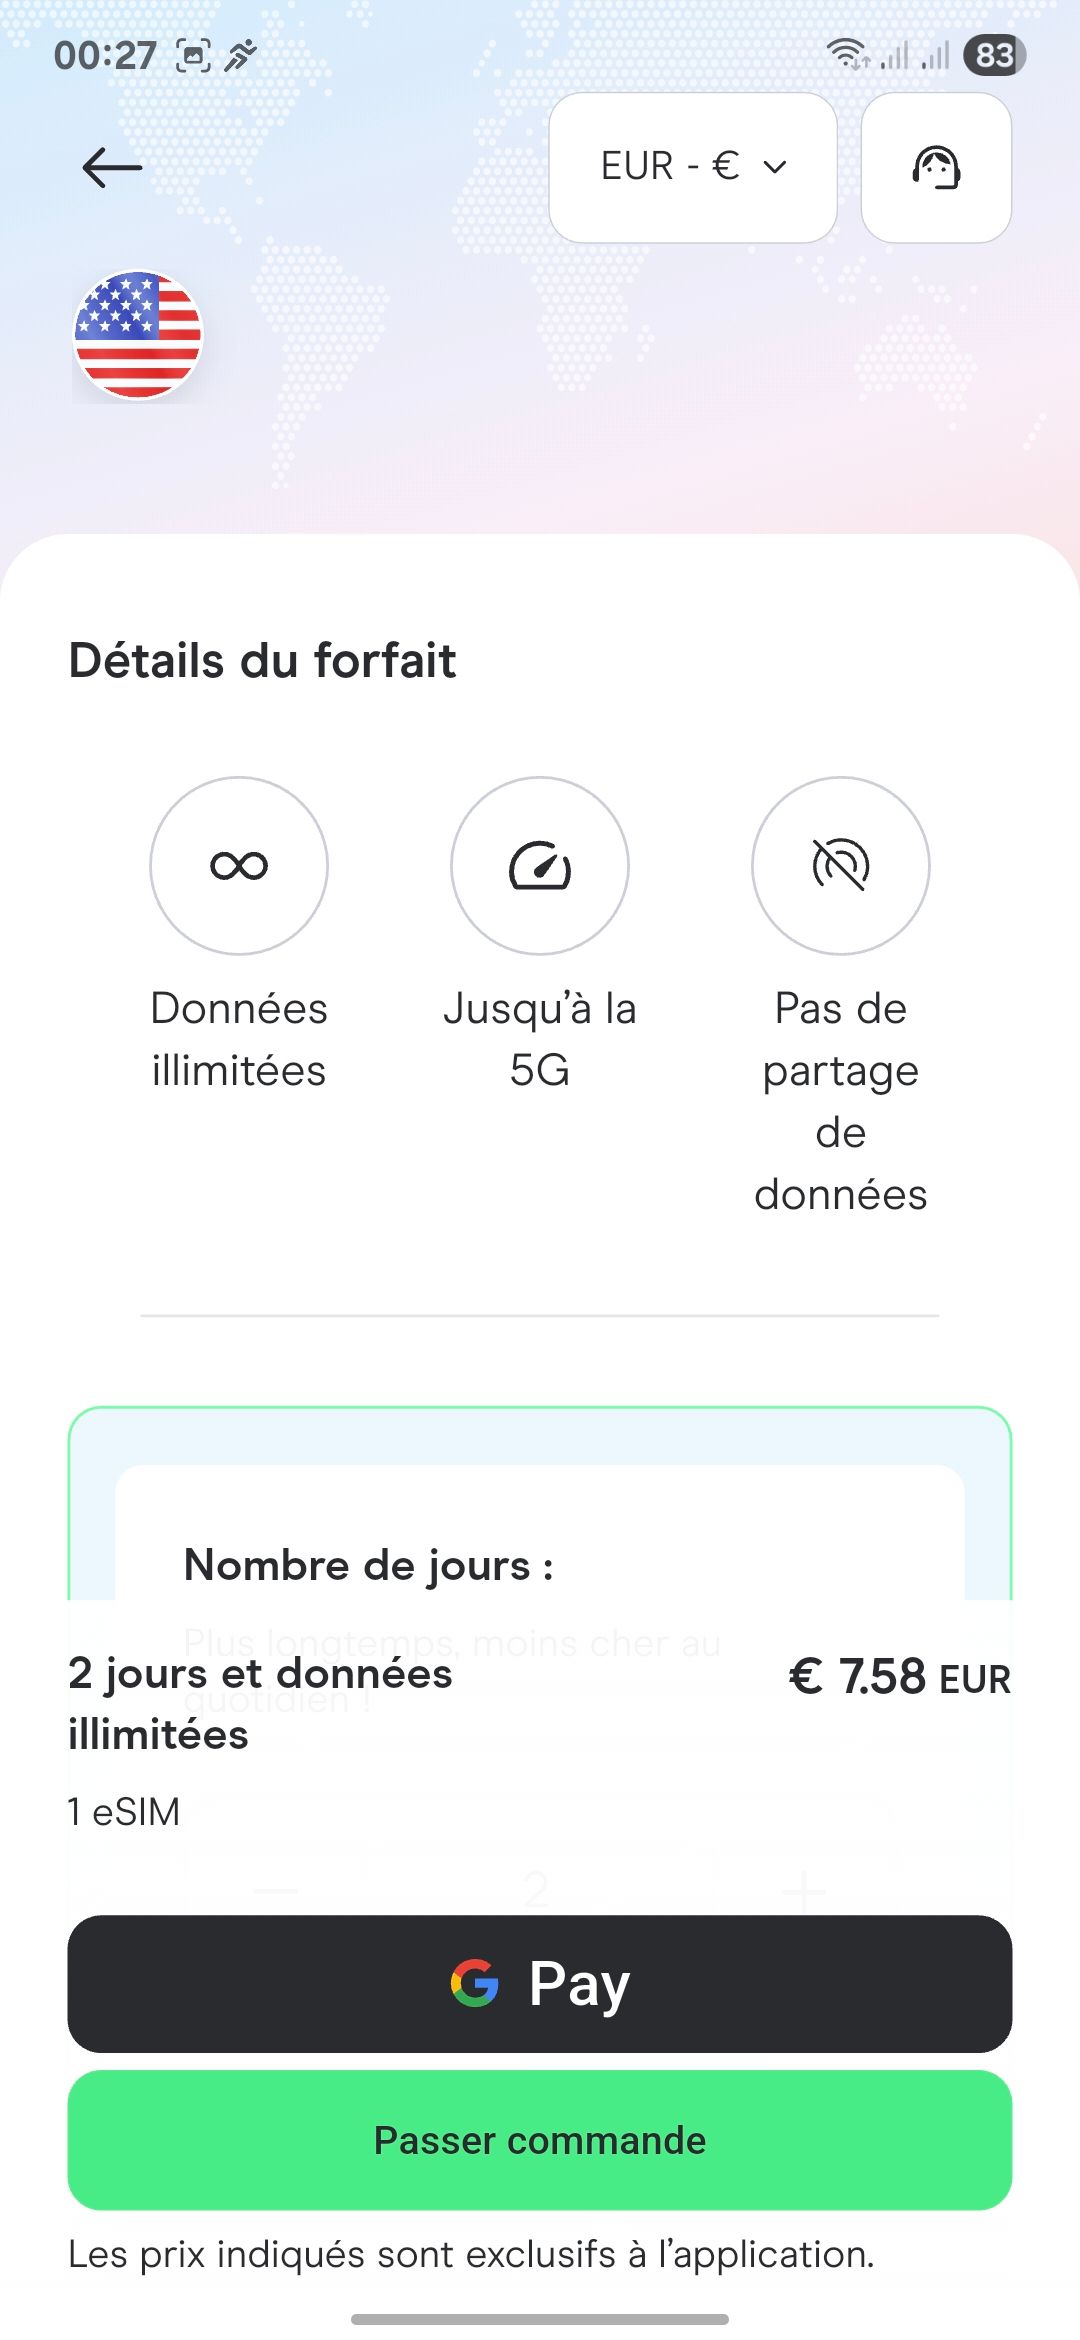Tap the battery level indicator
The image size is (1080, 2340).
click(994, 55)
